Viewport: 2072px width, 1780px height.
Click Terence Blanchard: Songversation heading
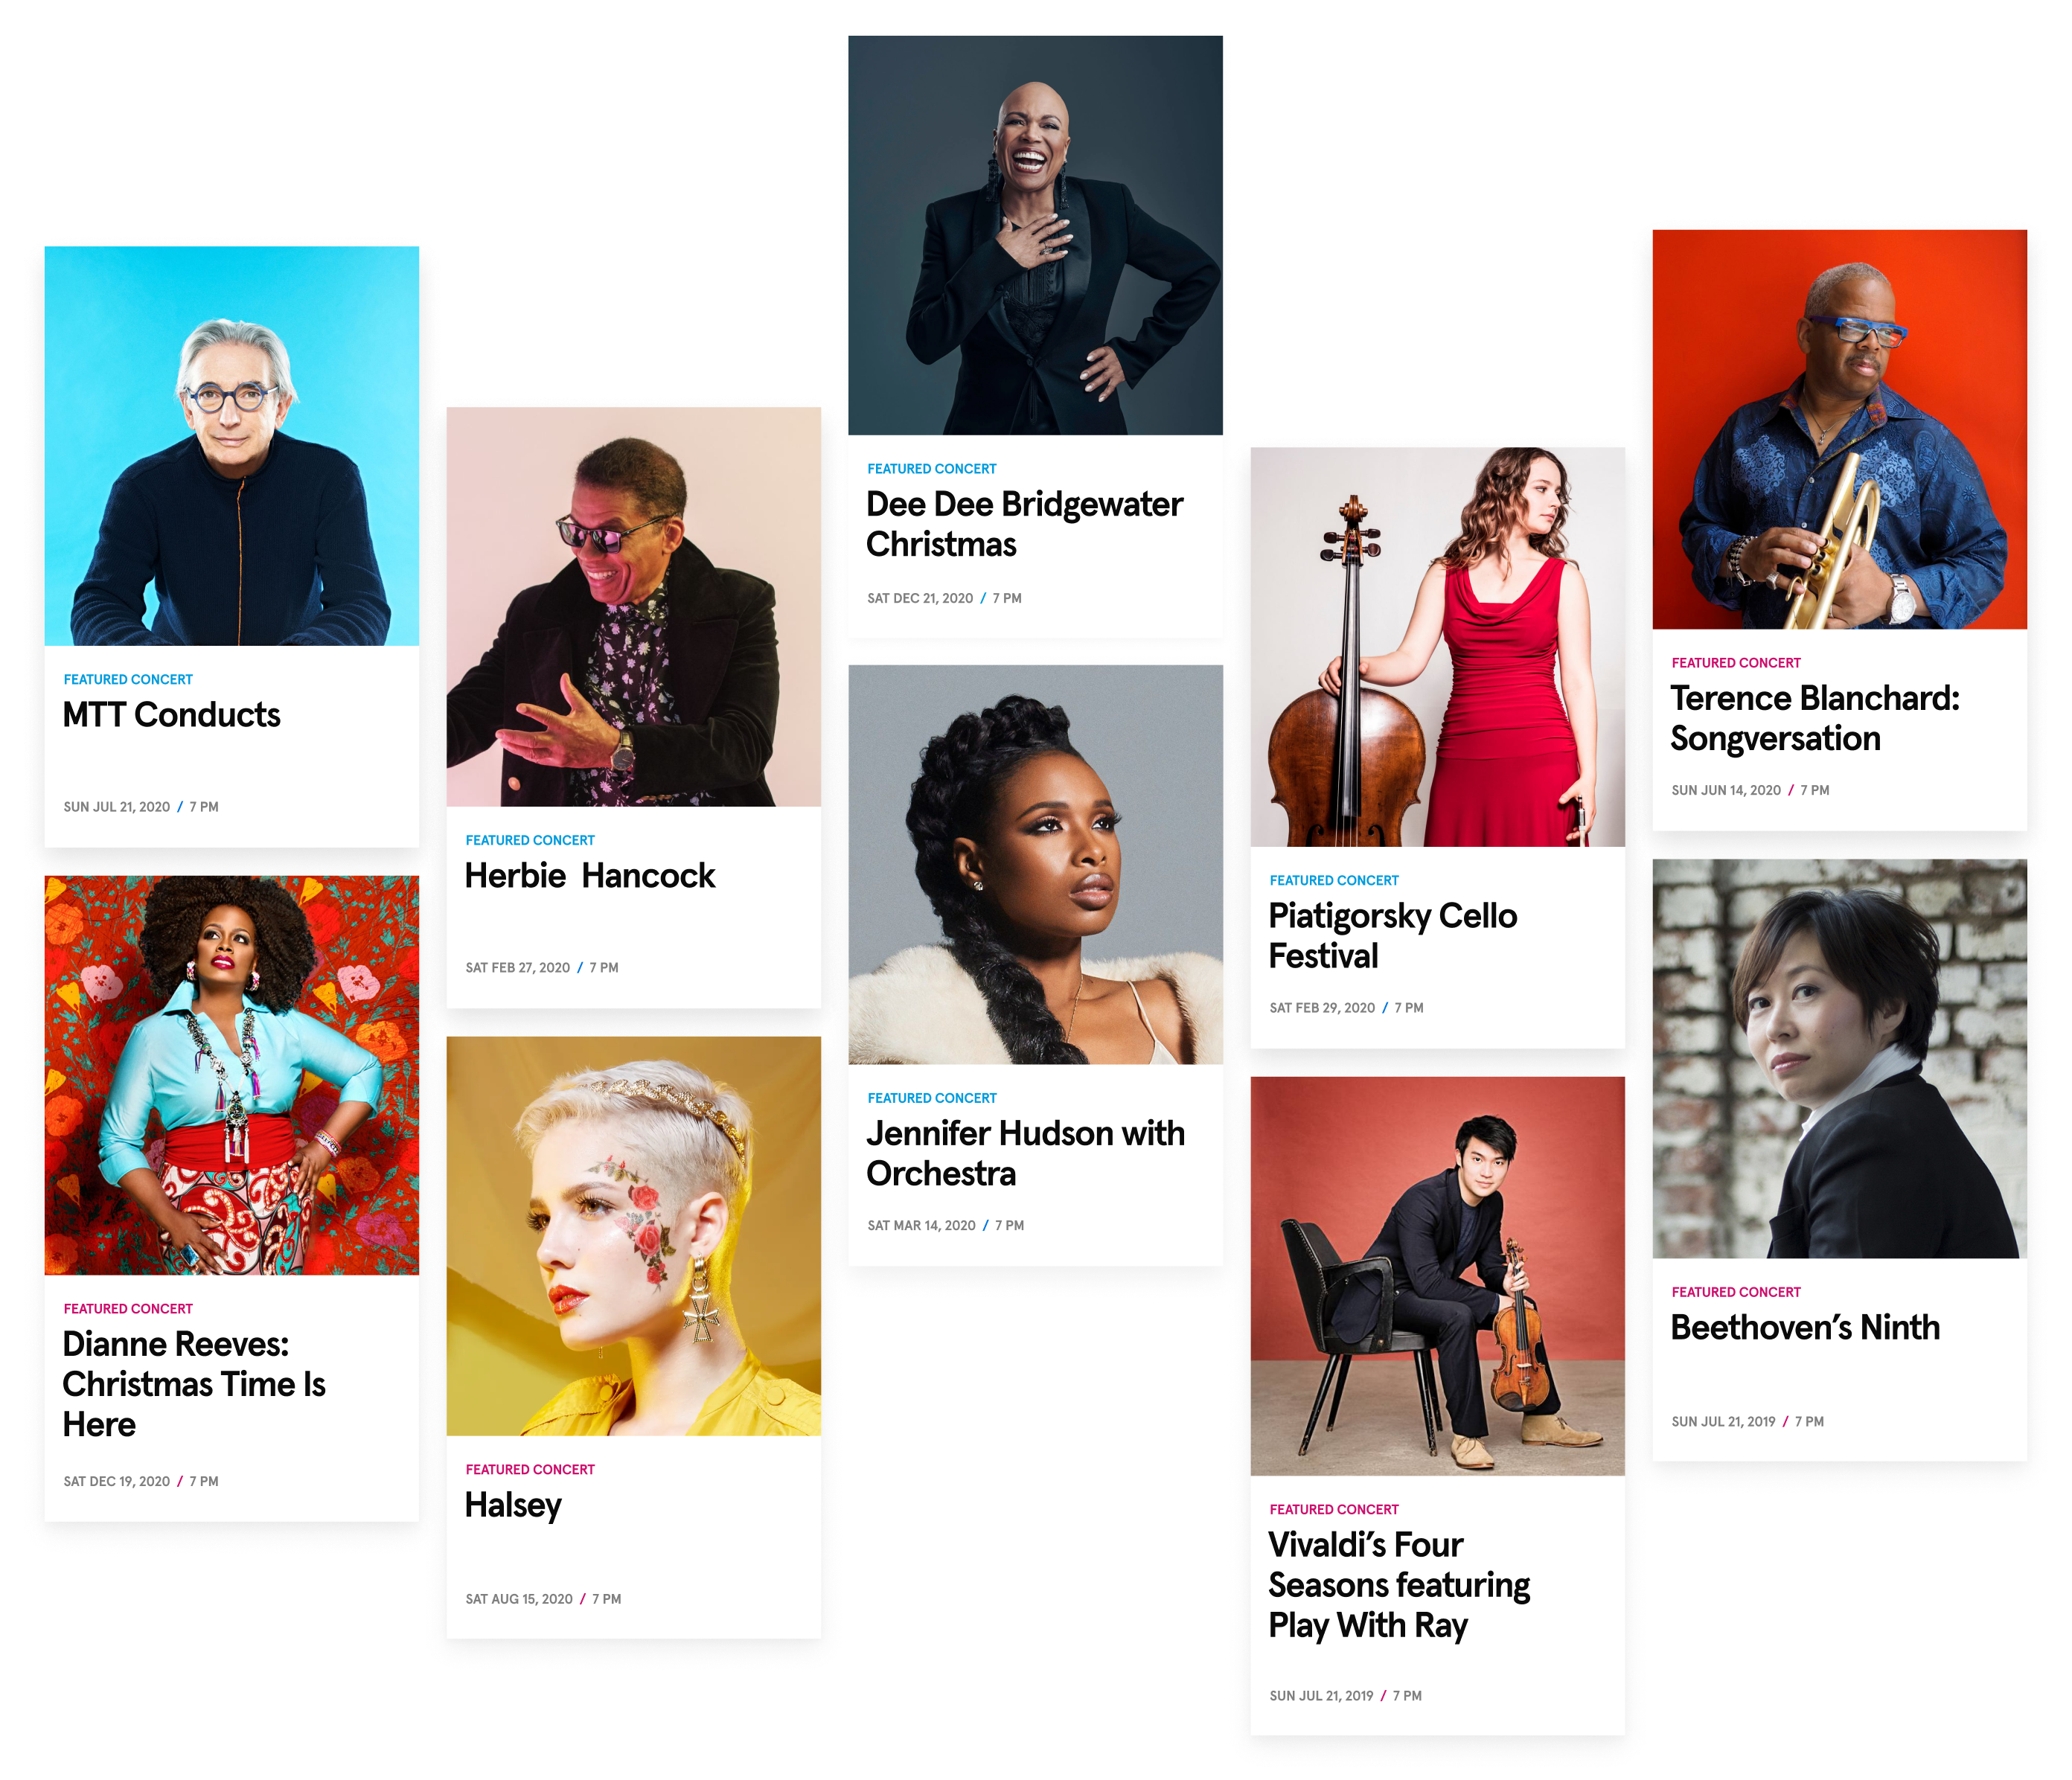[1815, 718]
